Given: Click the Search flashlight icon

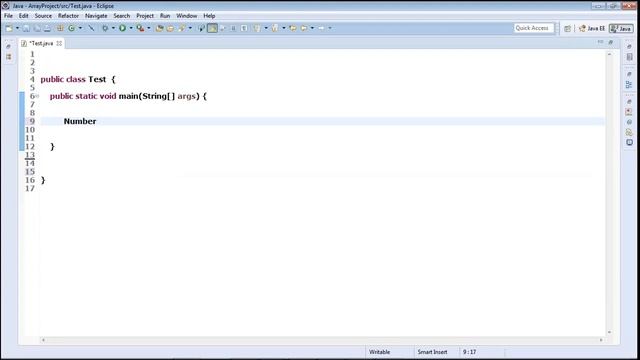Looking at the screenshot, I should 182,28.
